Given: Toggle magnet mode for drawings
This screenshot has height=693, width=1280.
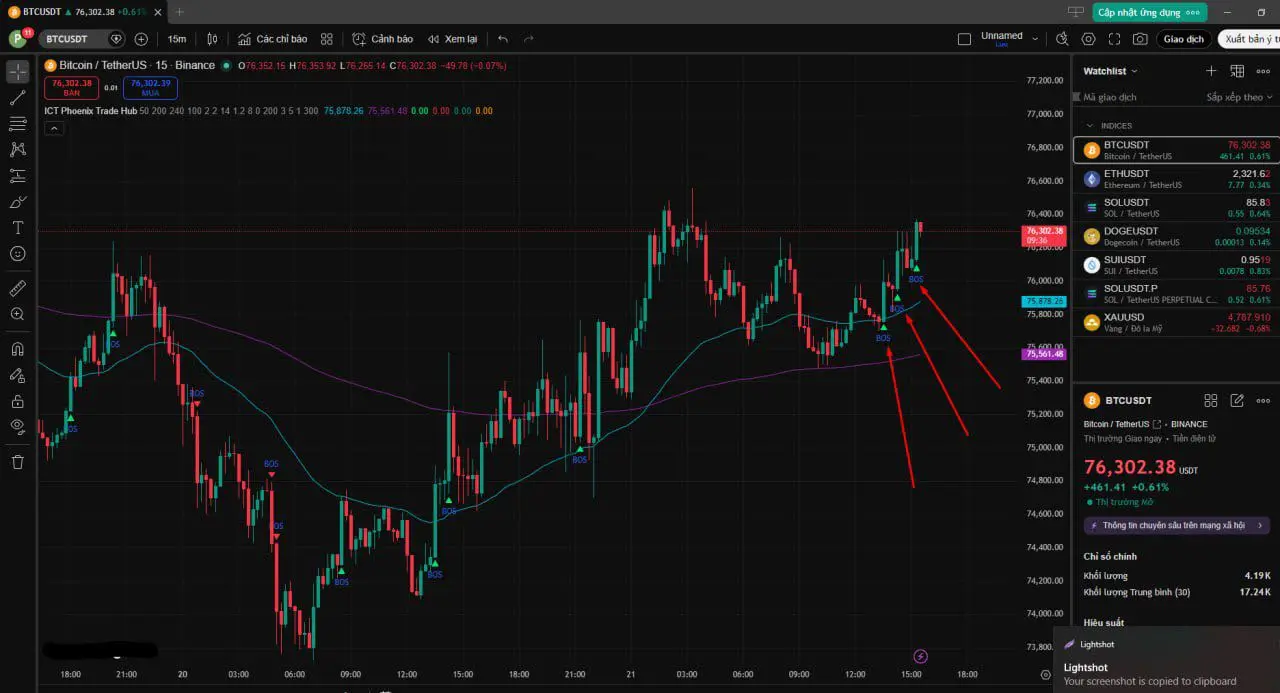Looking at the screenshot, I should click(x=17, y=349).
